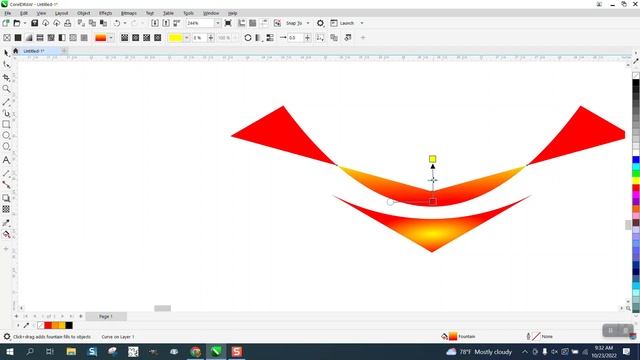Expand the Open file dropdown arrow
640x360 pixels.
pyautogui.click(x=25, y=23)
